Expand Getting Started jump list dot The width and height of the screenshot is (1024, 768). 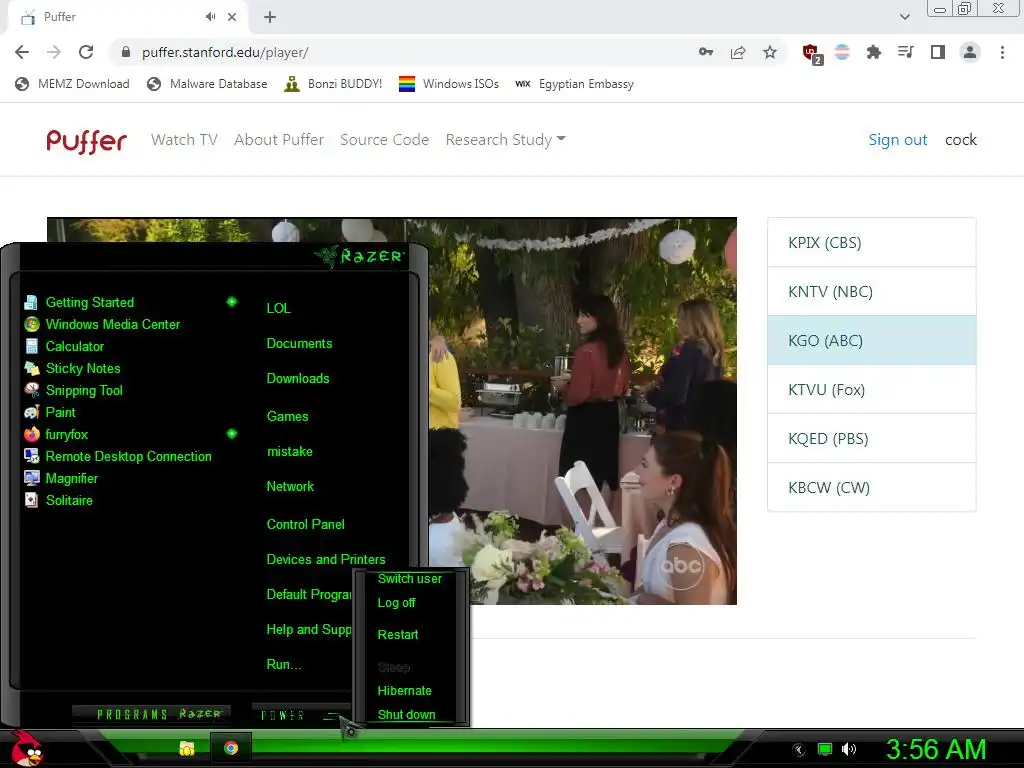pos(231,302)
